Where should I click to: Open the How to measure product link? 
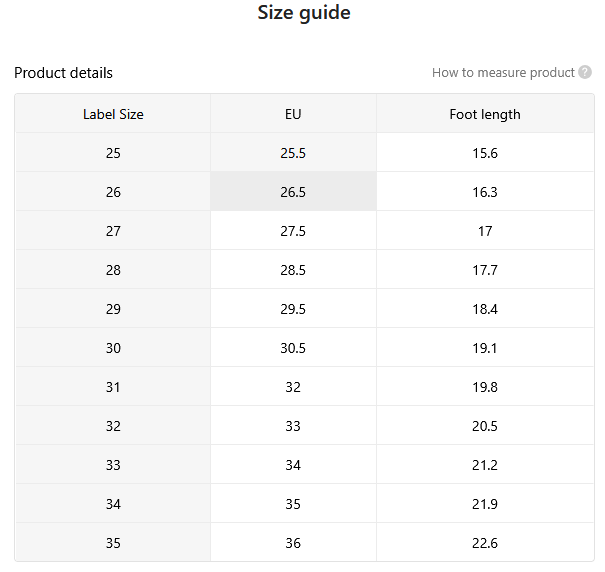503,73
